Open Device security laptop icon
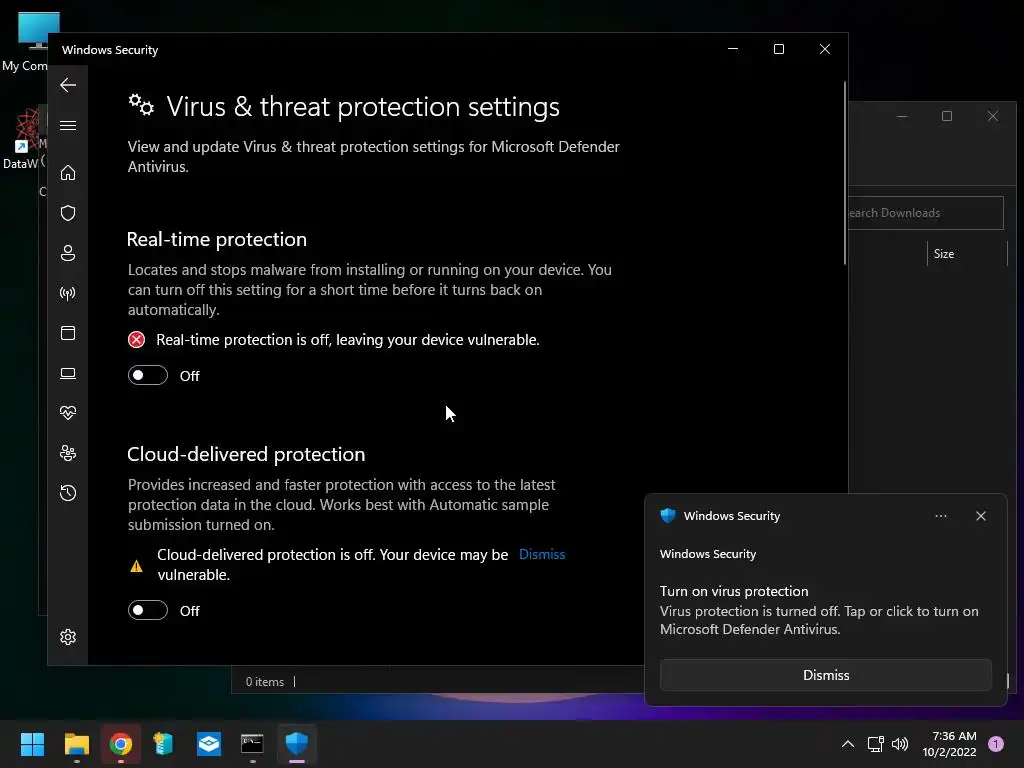 coord(68,373)
